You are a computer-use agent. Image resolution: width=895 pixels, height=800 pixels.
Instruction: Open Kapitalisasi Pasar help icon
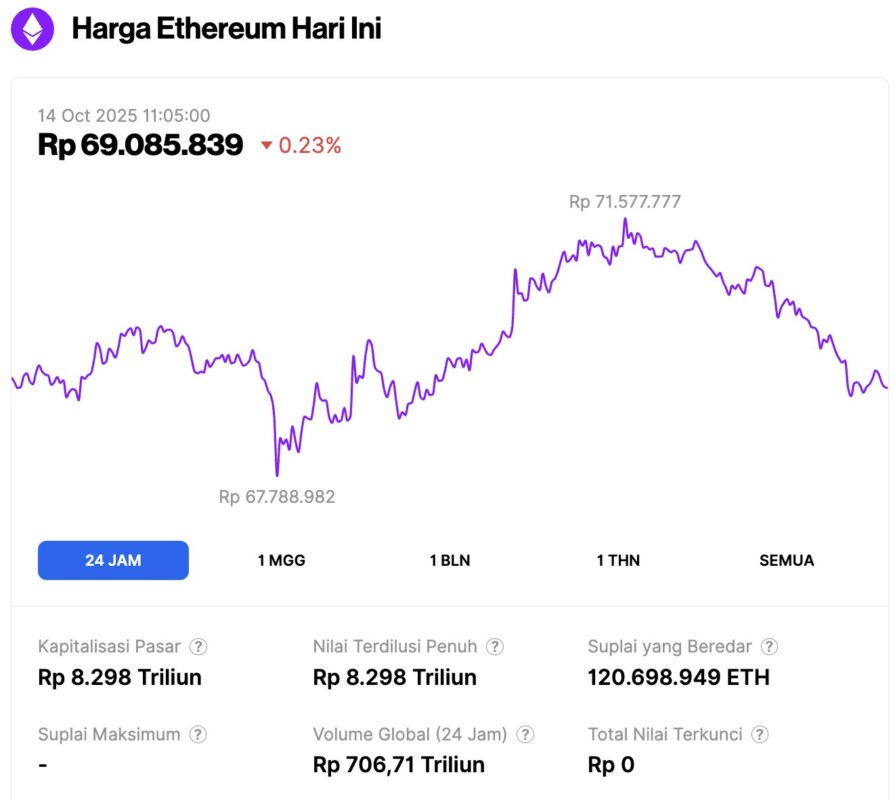pos(199,647)
